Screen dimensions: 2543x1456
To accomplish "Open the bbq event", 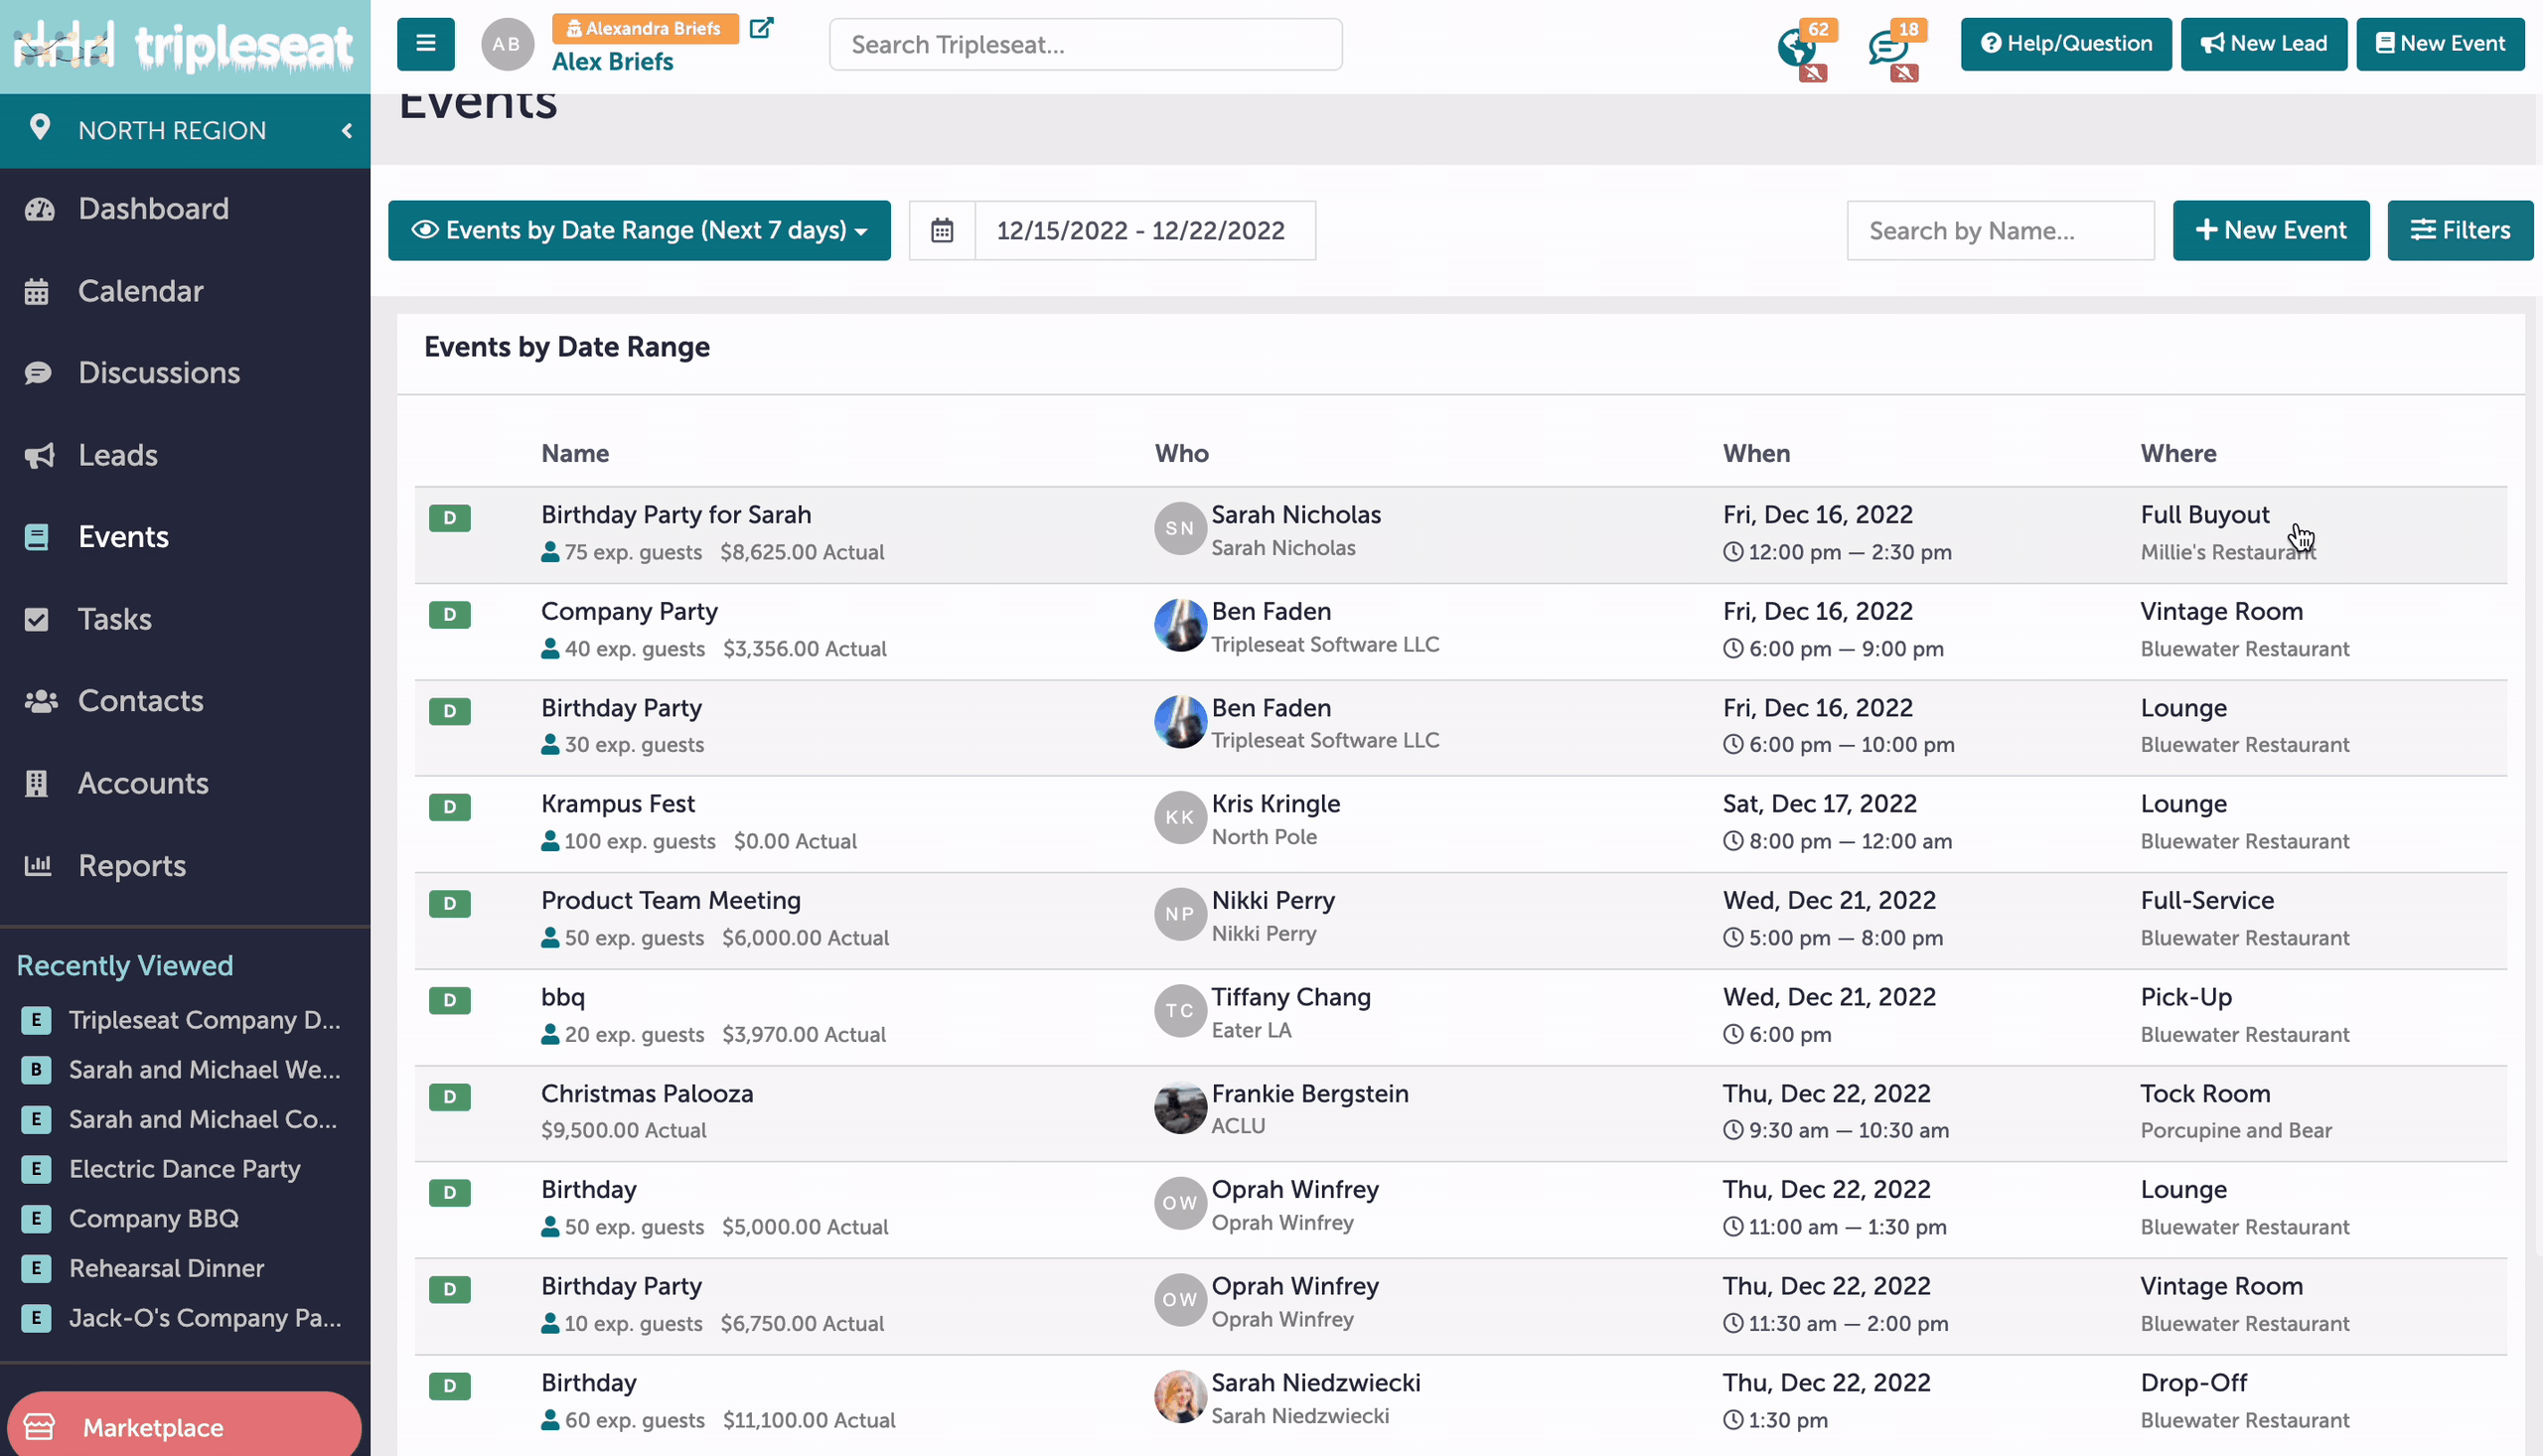I will click(x=563, y=996).
